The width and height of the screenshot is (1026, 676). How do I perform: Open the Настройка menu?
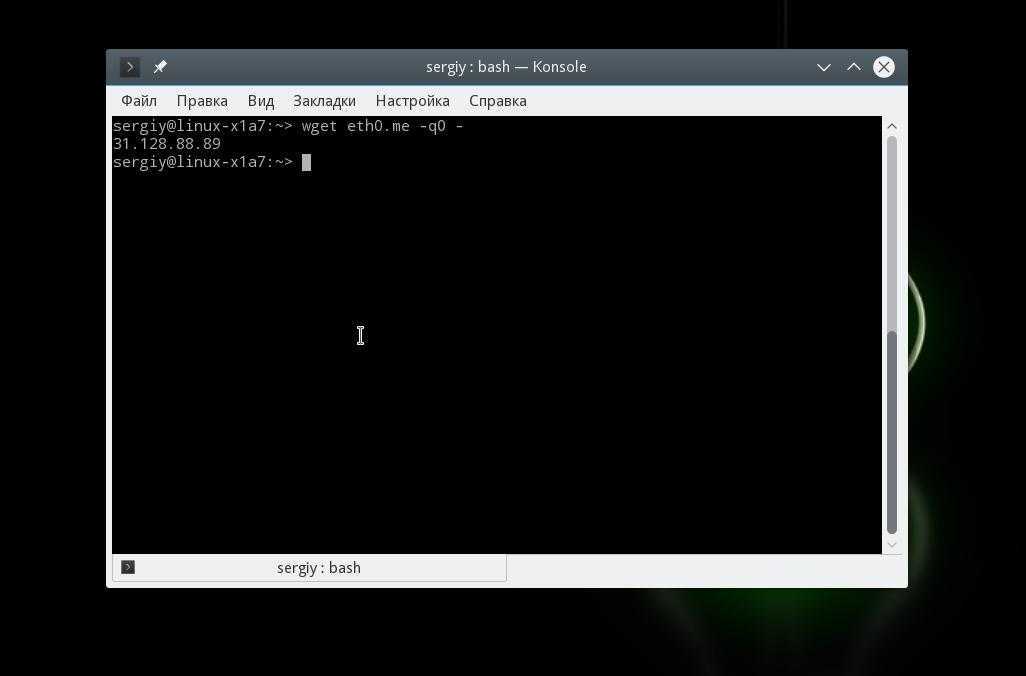412,101
